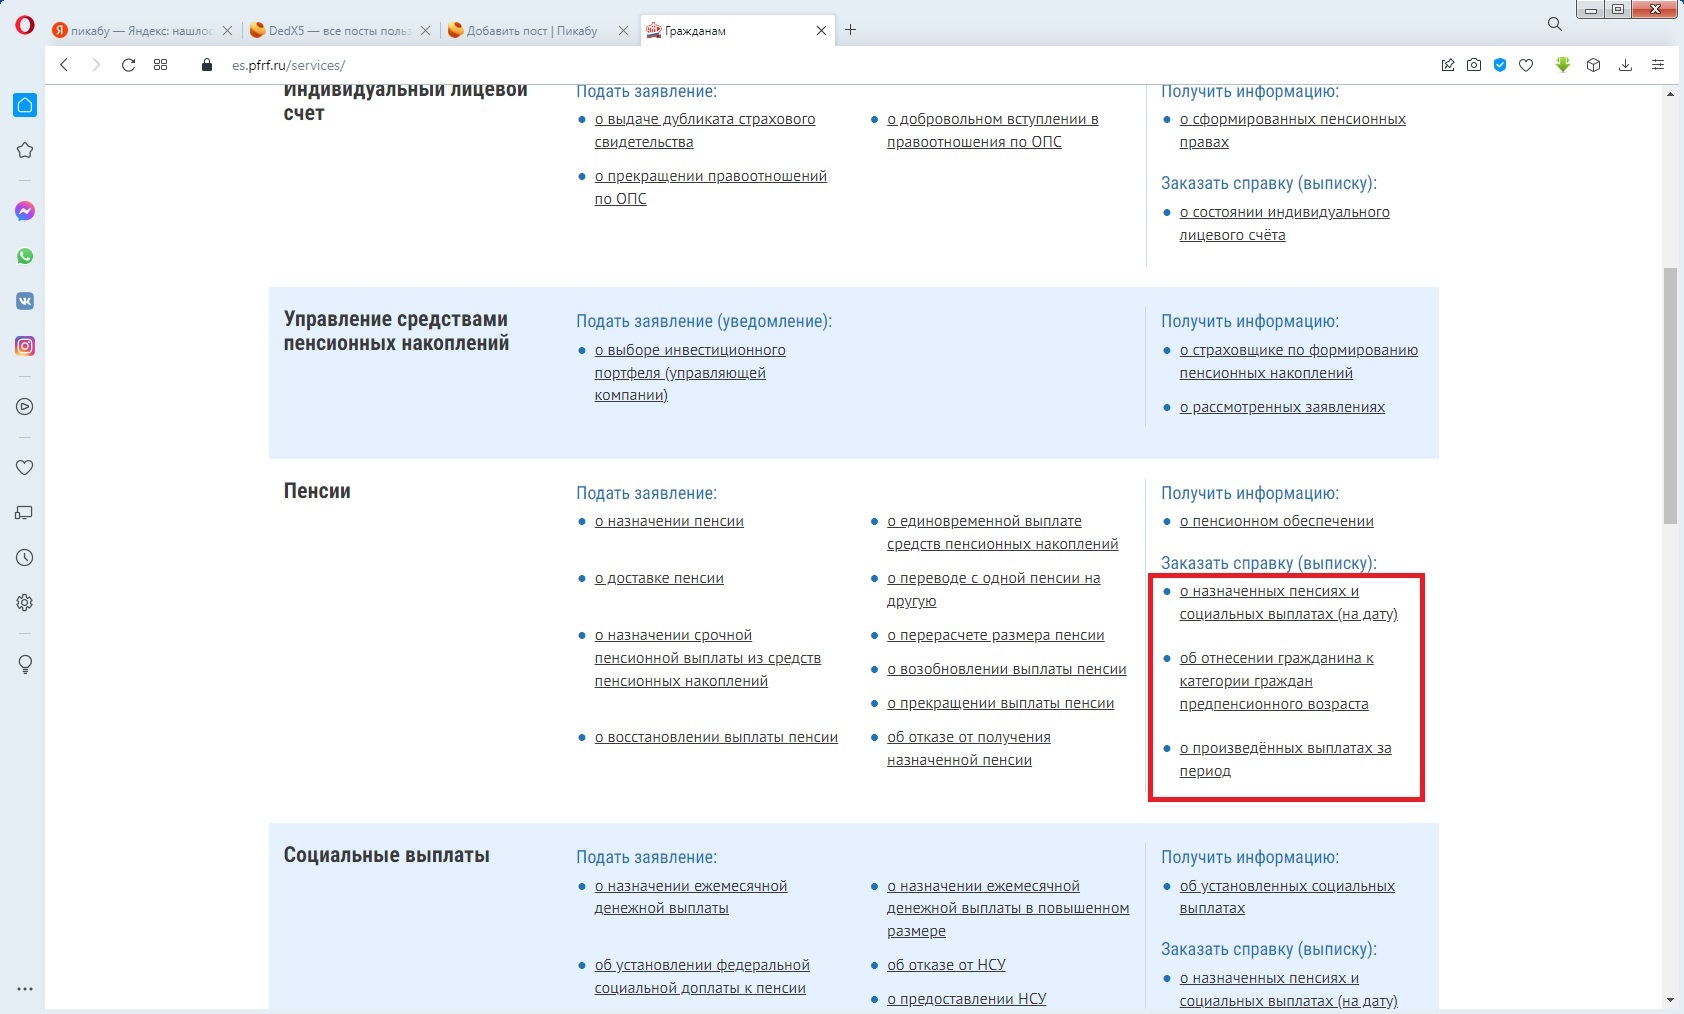
Task: Open link о перерасчете размера пенсии
Action: point(995,635)
